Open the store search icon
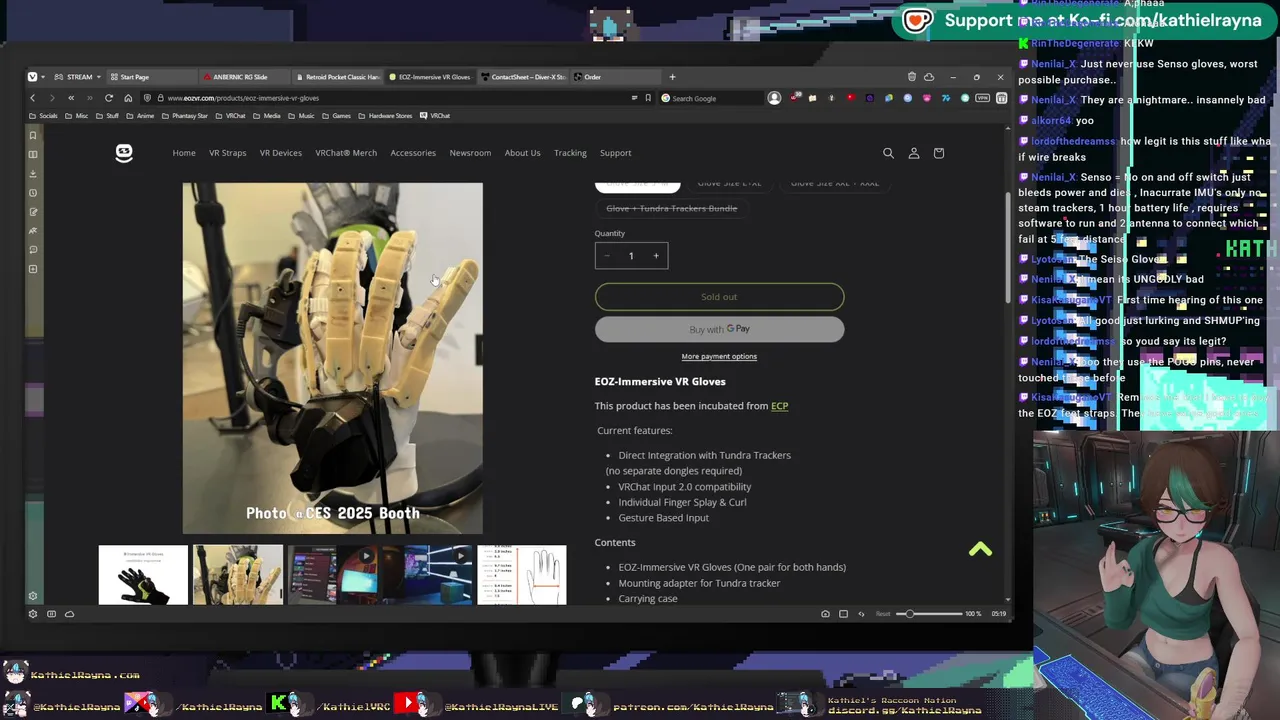Screen dimensions: 1280x720 [x=888, y=153]
